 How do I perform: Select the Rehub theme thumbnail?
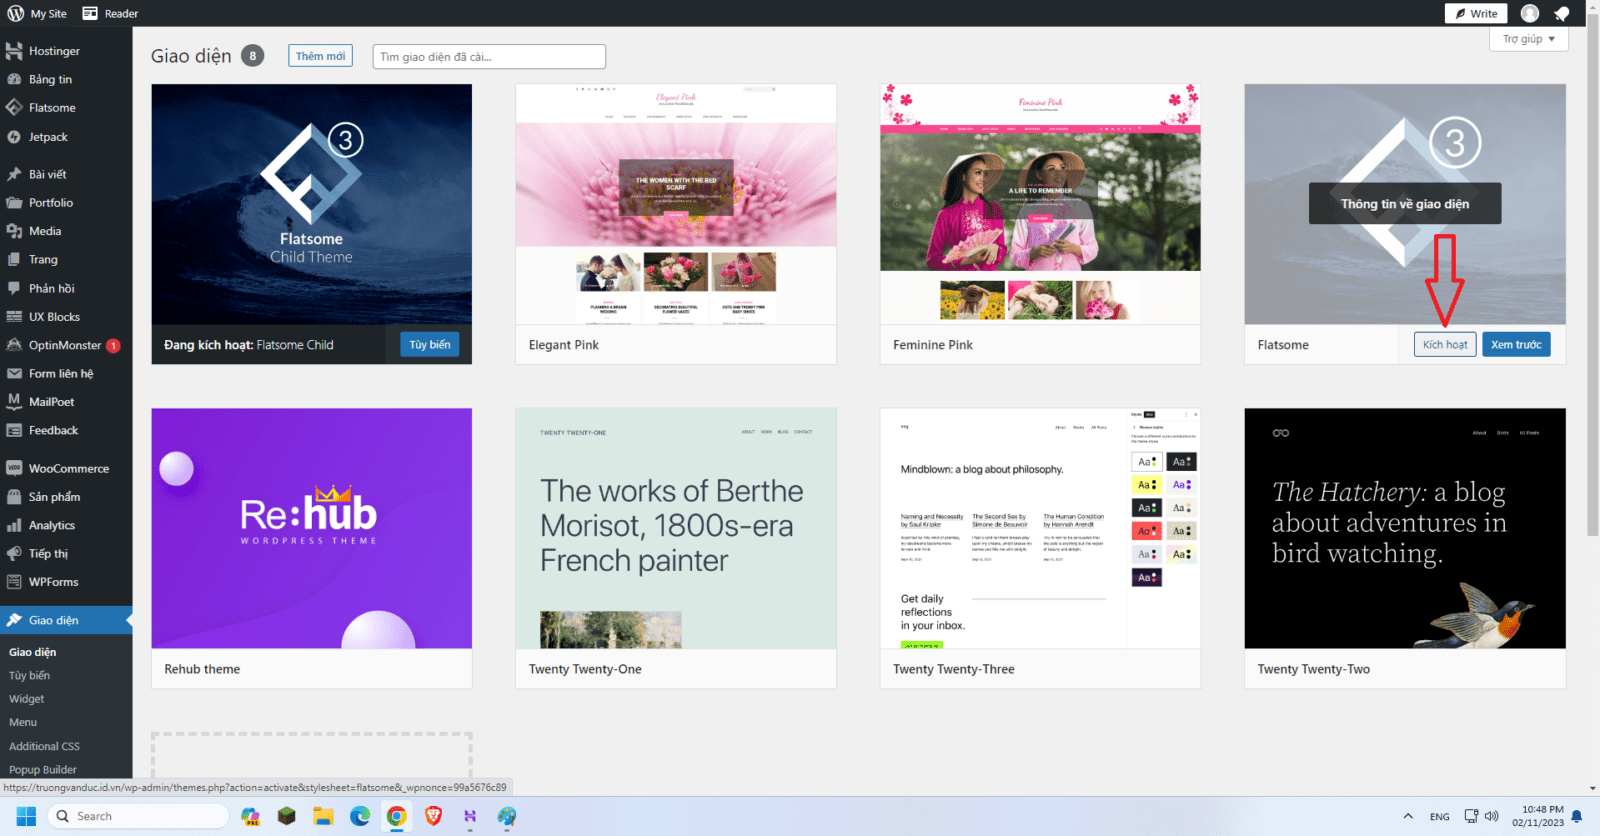click(x=312, y=528)
